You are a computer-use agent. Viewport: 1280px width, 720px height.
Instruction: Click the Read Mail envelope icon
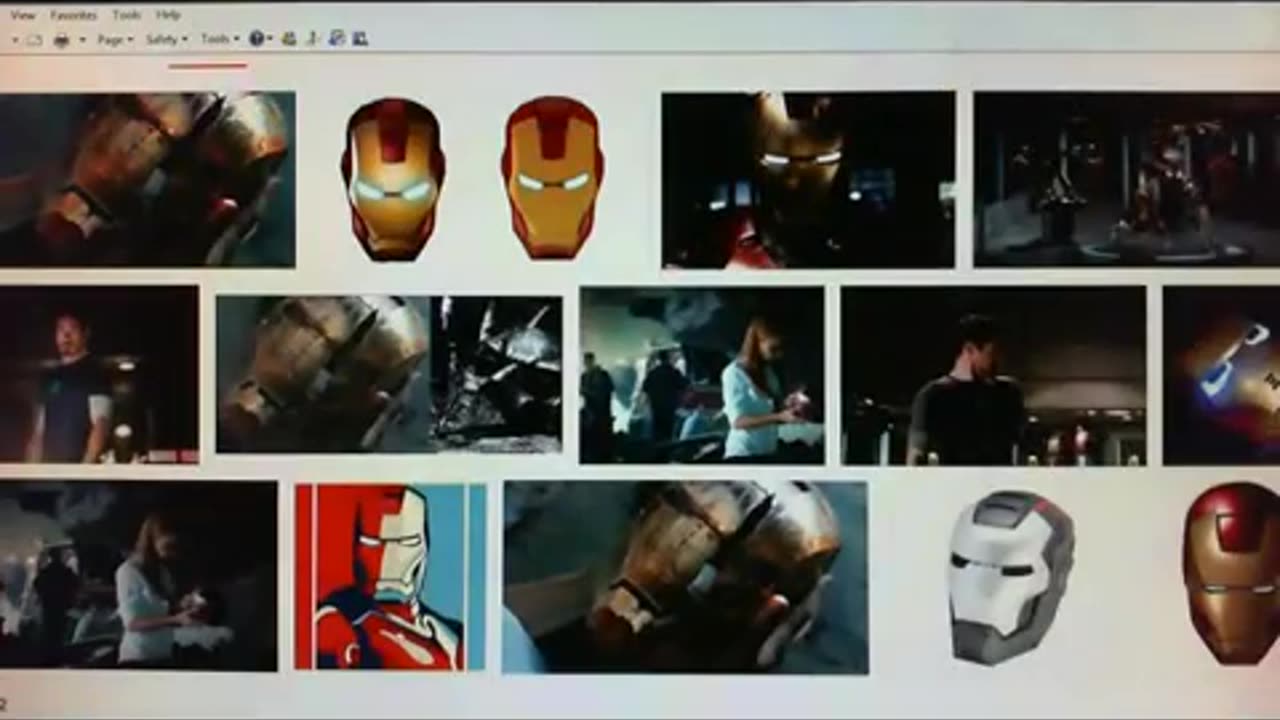(x=34, y=40)
